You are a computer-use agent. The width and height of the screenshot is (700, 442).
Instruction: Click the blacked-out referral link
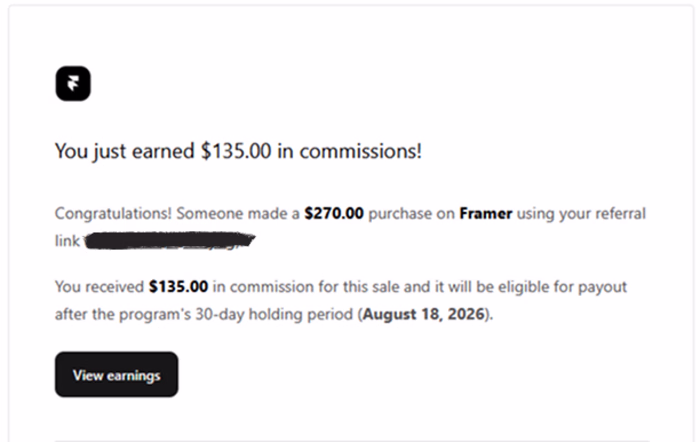coord(170,241)
